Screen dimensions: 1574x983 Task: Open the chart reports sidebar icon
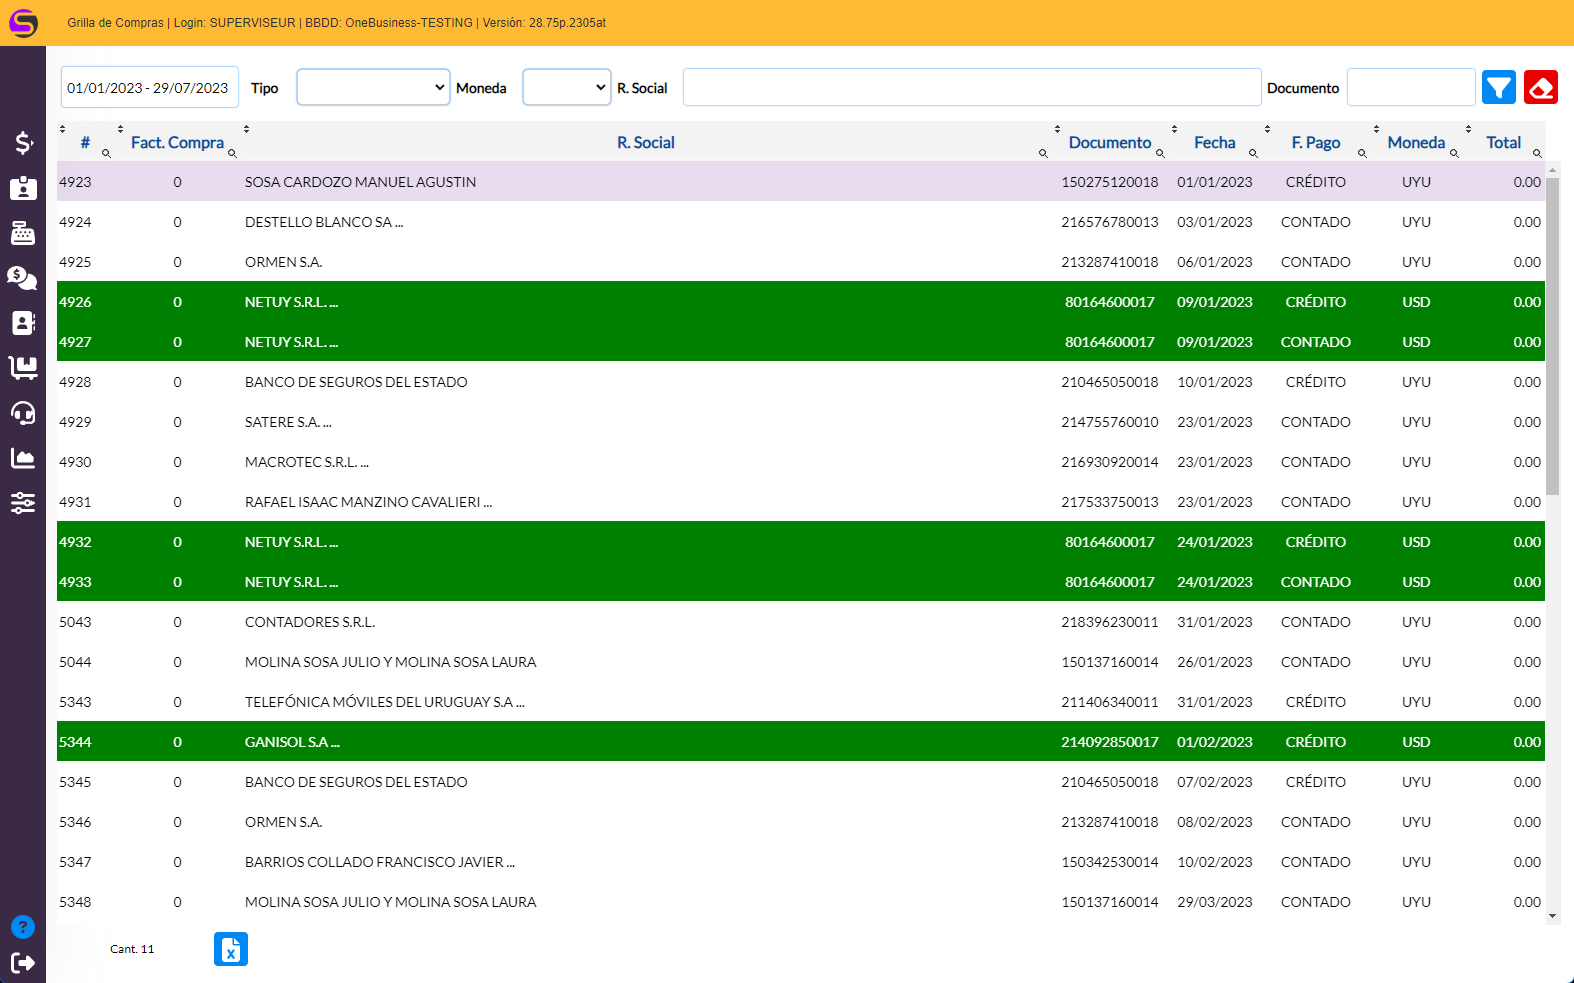tap(23, 458)
